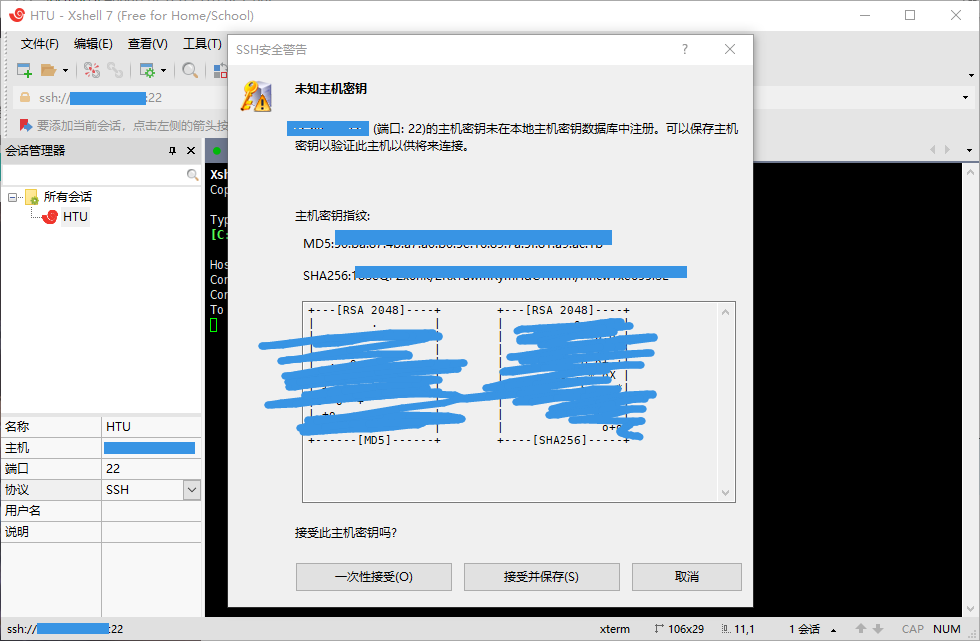980x641 pixels.
Task: Click the search icon in session manager
Action: 193,174
